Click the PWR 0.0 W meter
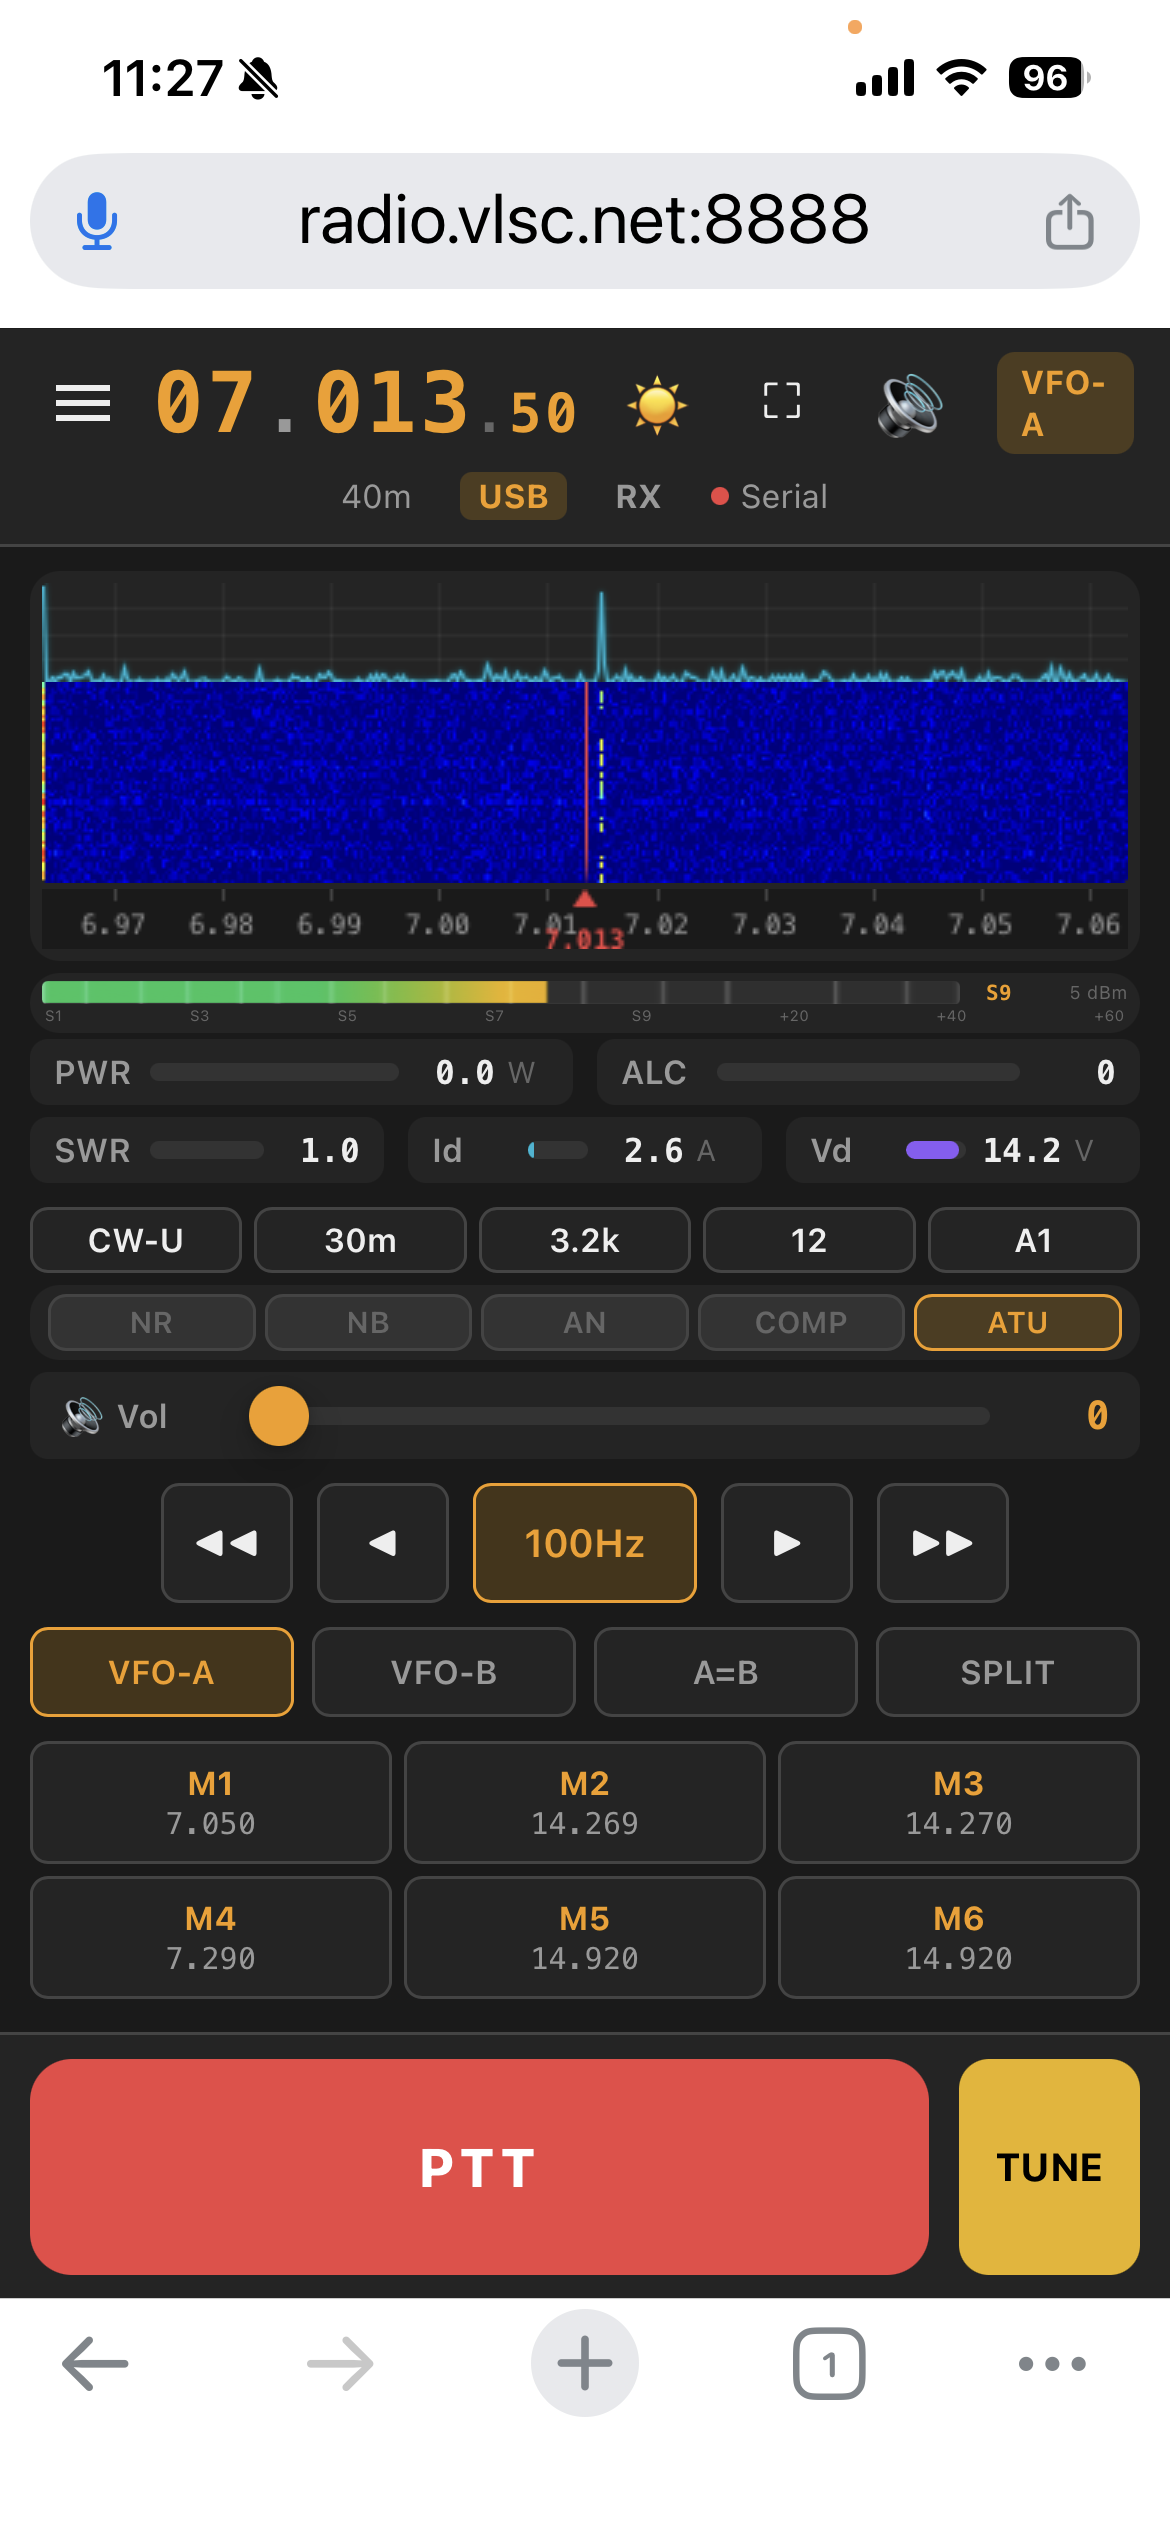The height and width of the screenshot is (2532, 1170). pos(301,1072)
